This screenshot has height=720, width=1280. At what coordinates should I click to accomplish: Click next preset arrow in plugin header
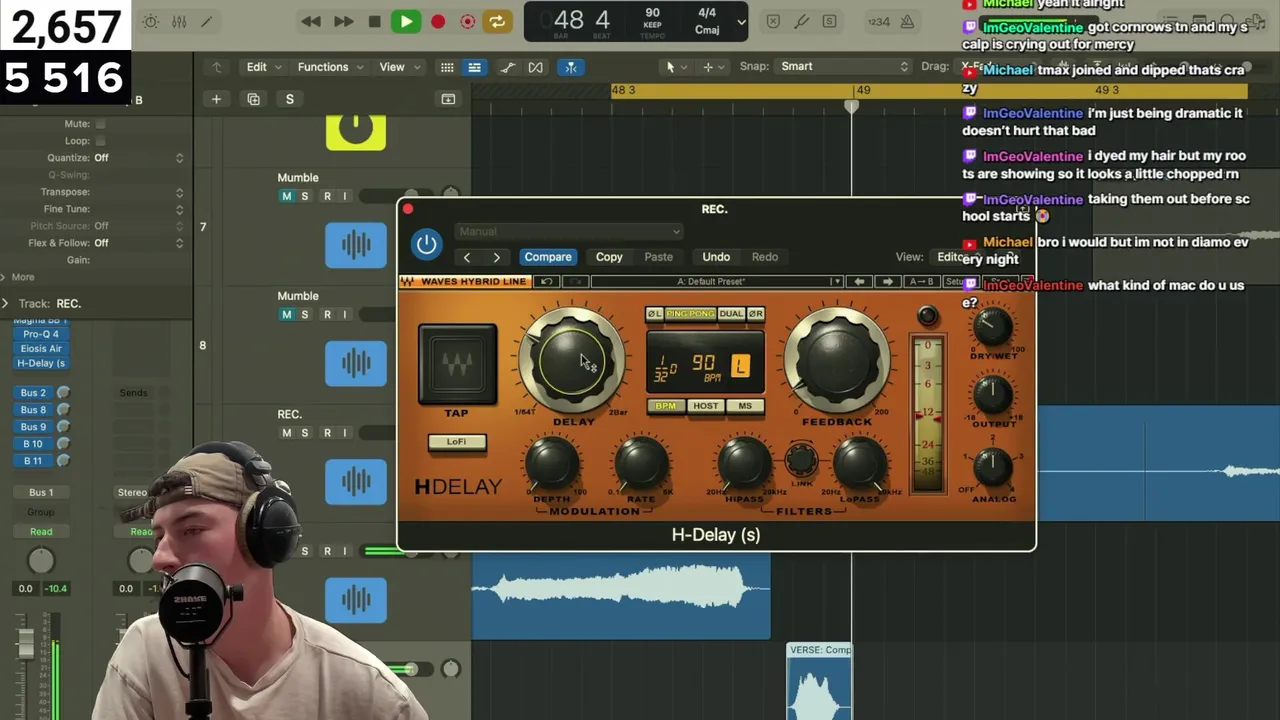[x=496, y=257]
